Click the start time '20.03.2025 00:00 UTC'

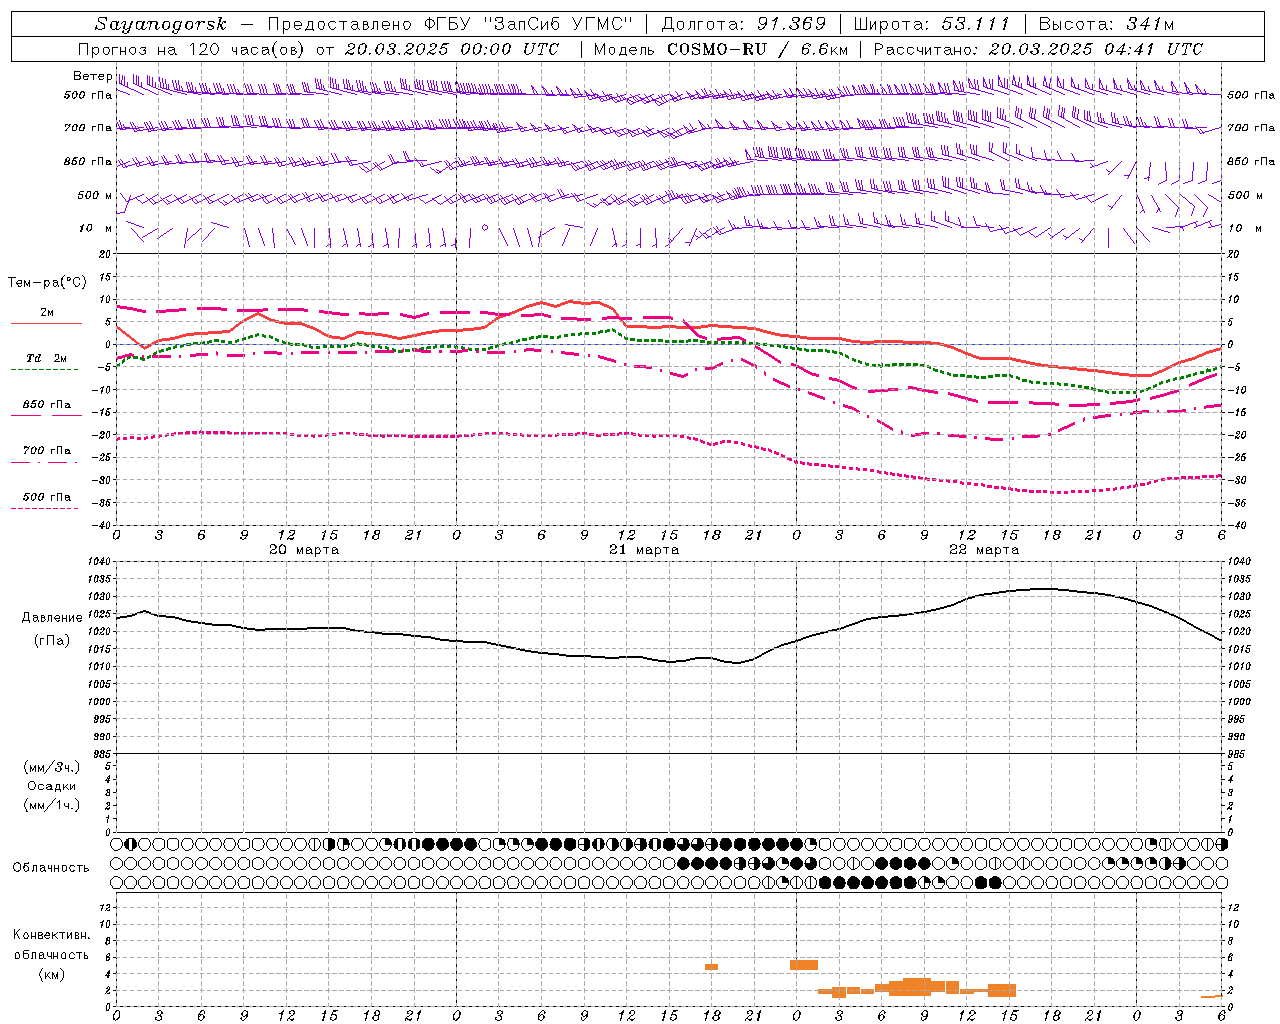(x=451, y=49)
